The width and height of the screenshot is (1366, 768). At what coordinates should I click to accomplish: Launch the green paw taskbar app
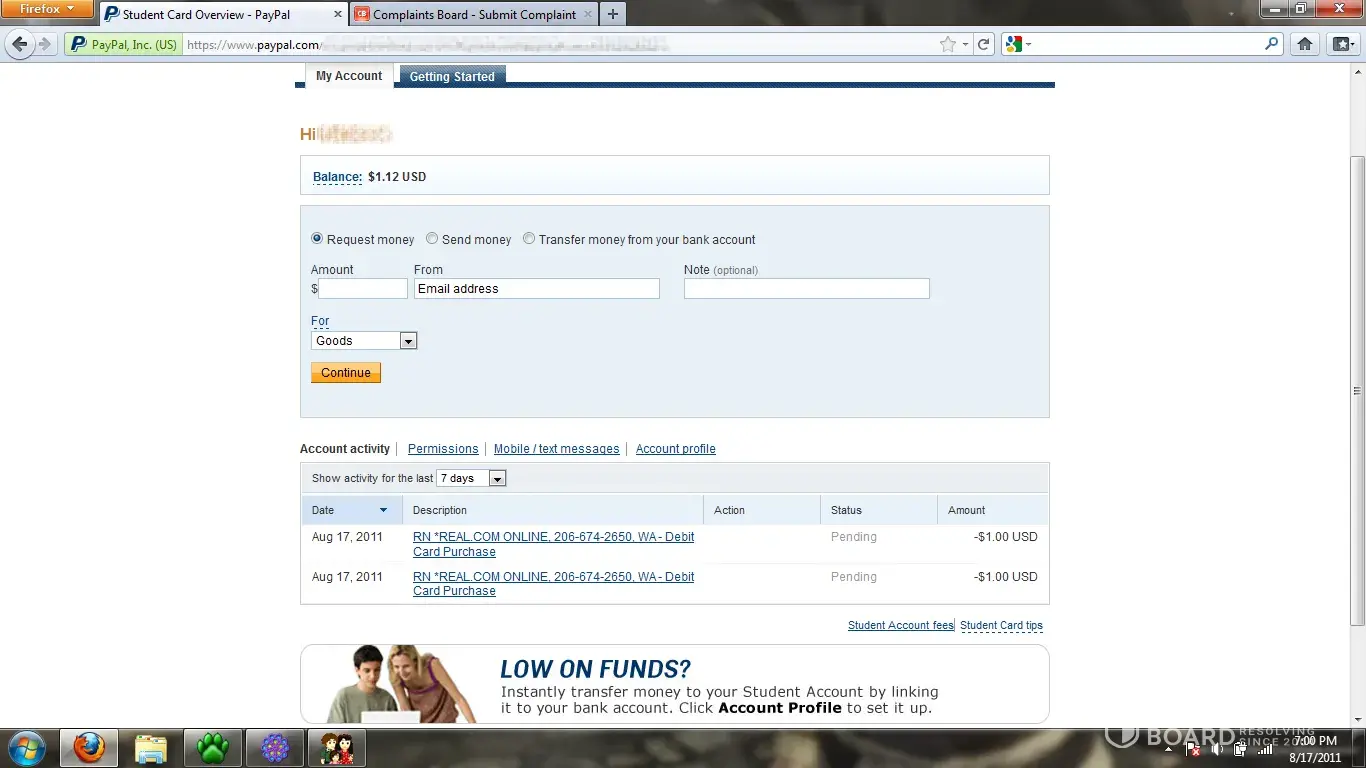212,748
